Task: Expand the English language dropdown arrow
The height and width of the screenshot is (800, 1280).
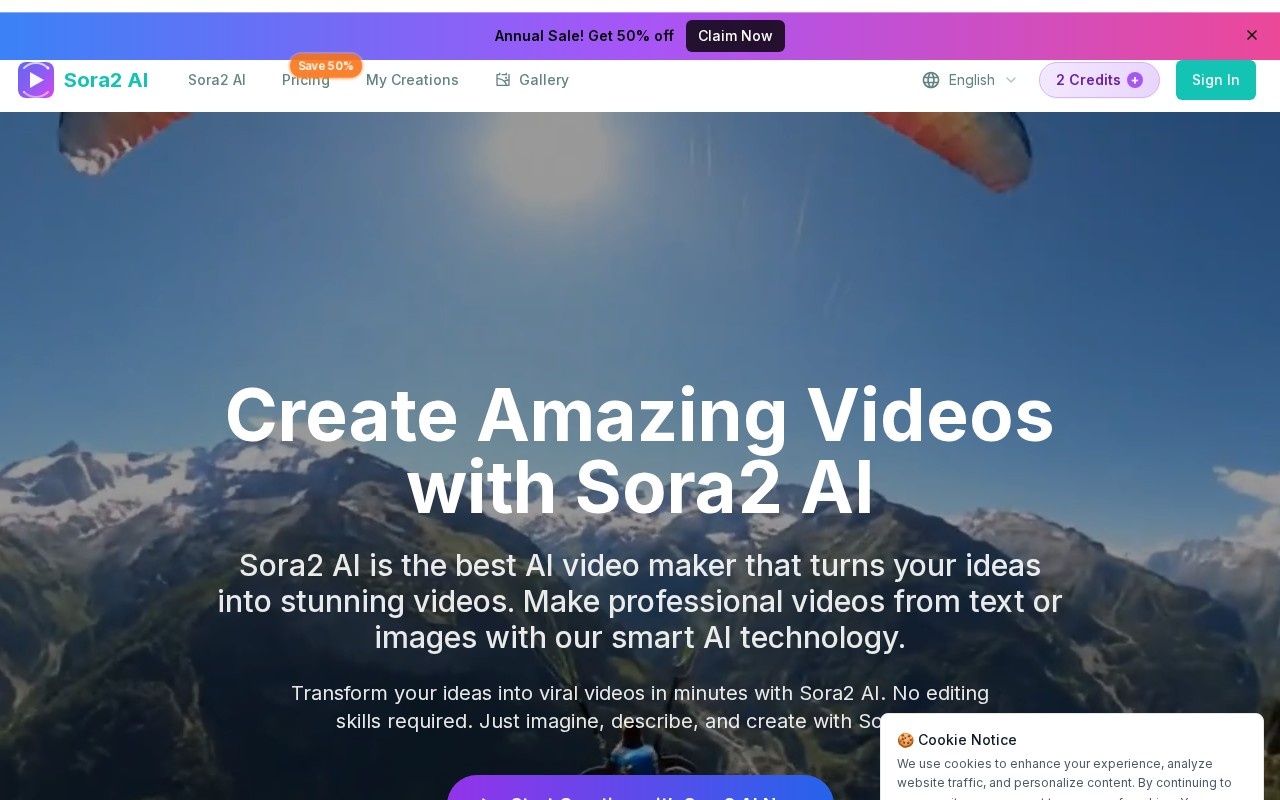Action: pos(1011,80)
